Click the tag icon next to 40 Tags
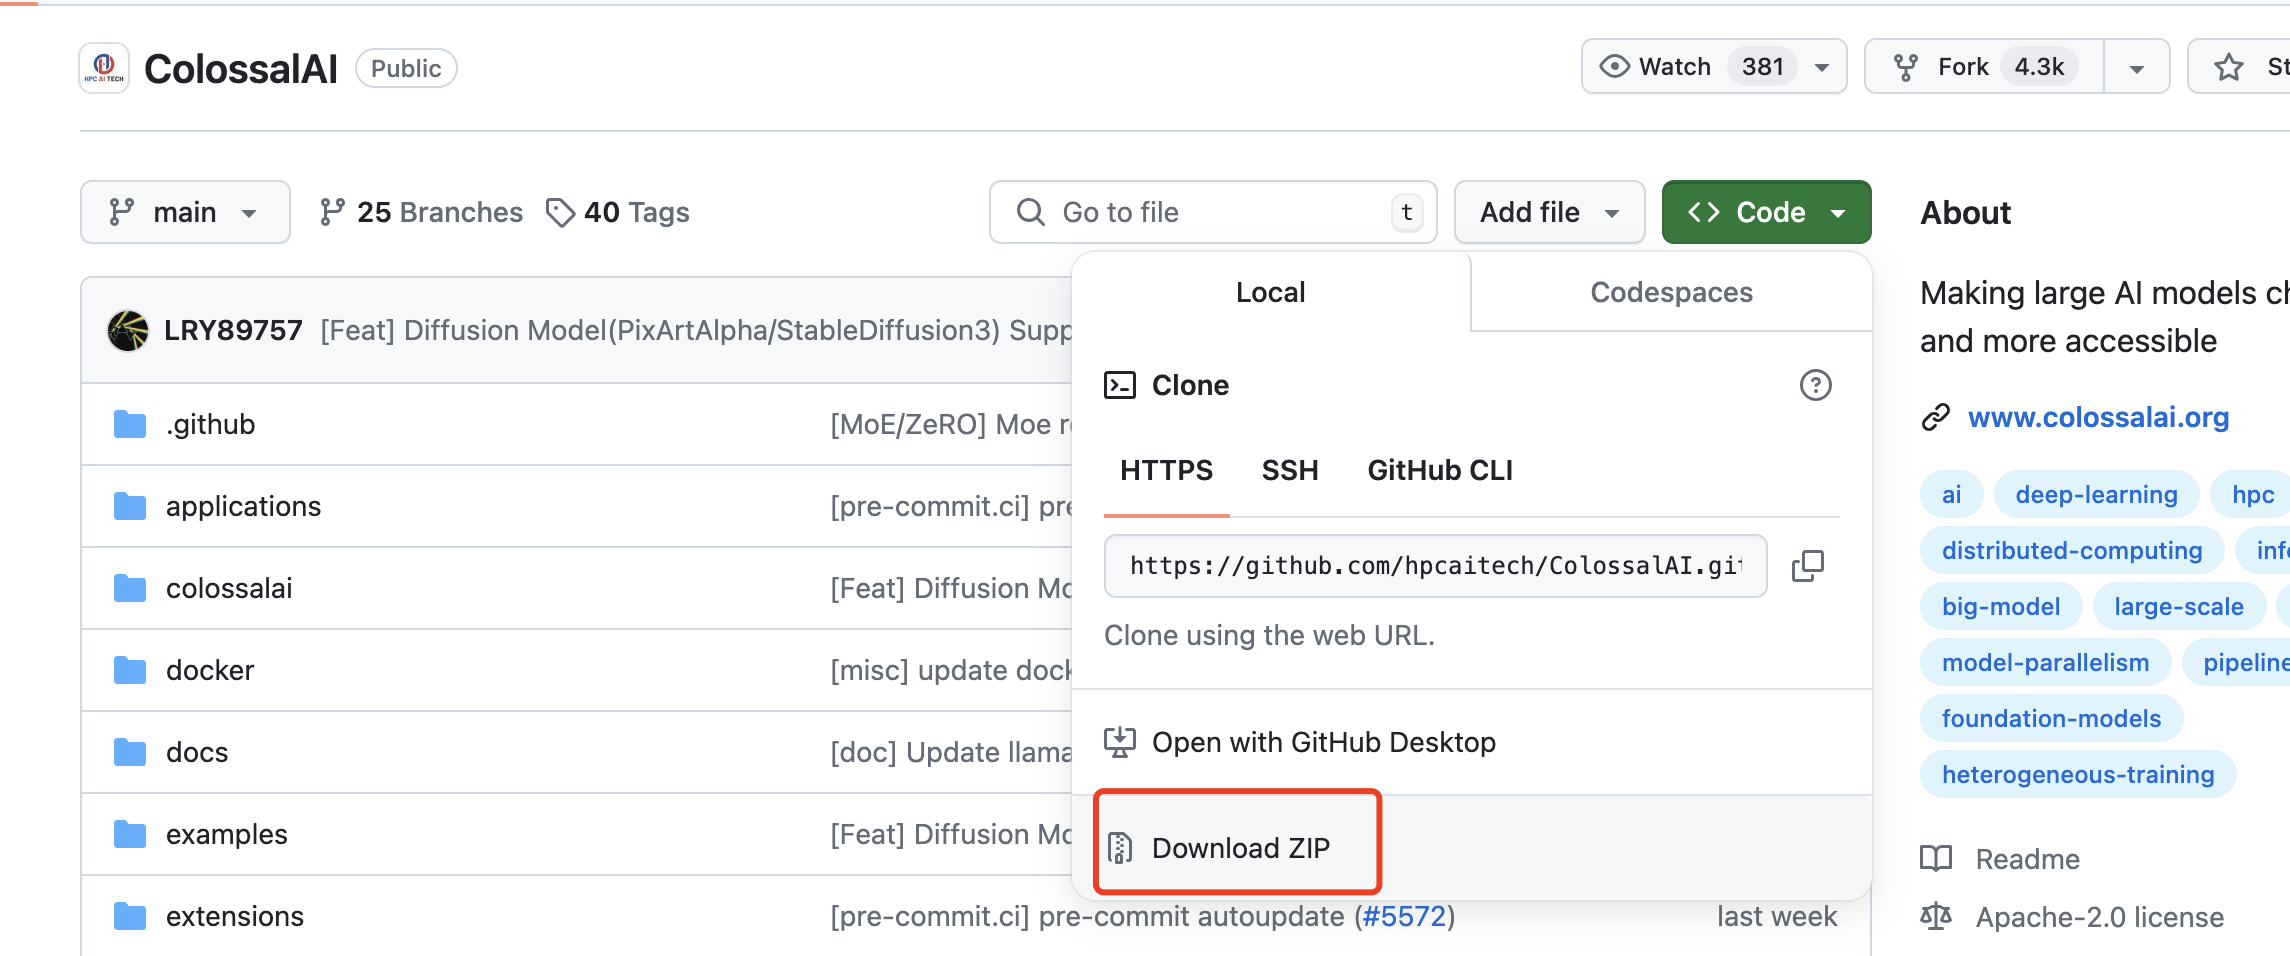Screen dimensions: 2290x956 click(560, 212)
